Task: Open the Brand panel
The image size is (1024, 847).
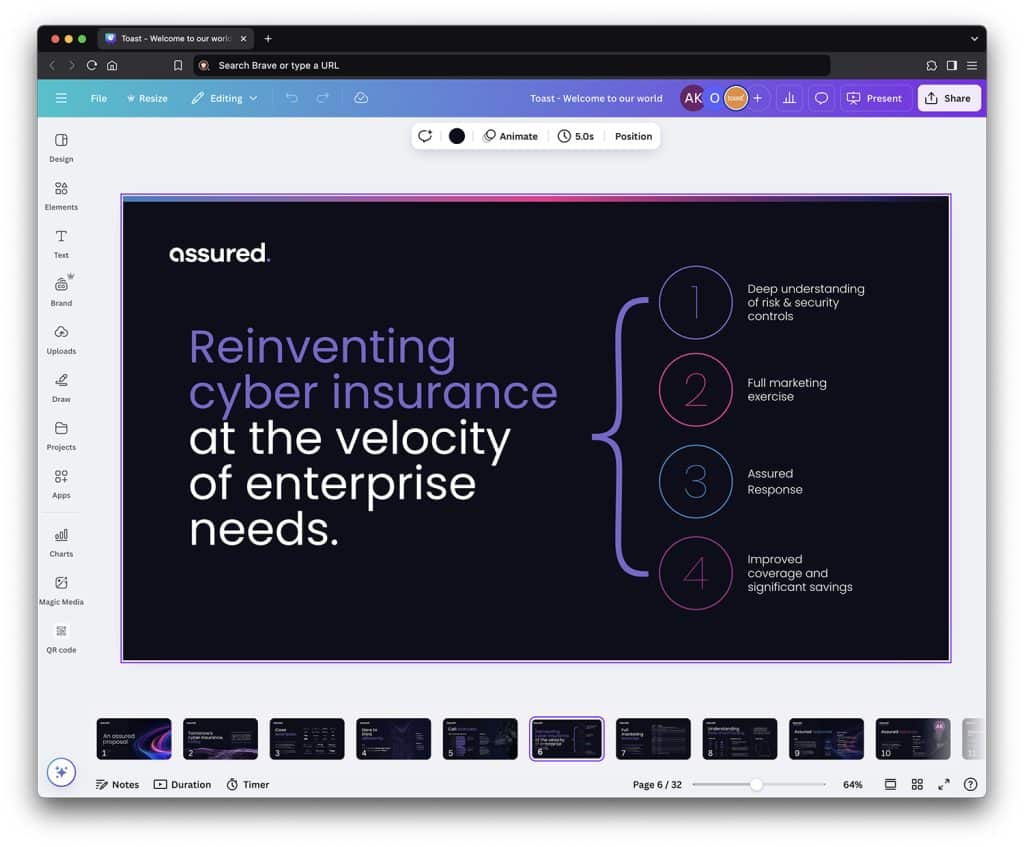Action: click(61, 291)
